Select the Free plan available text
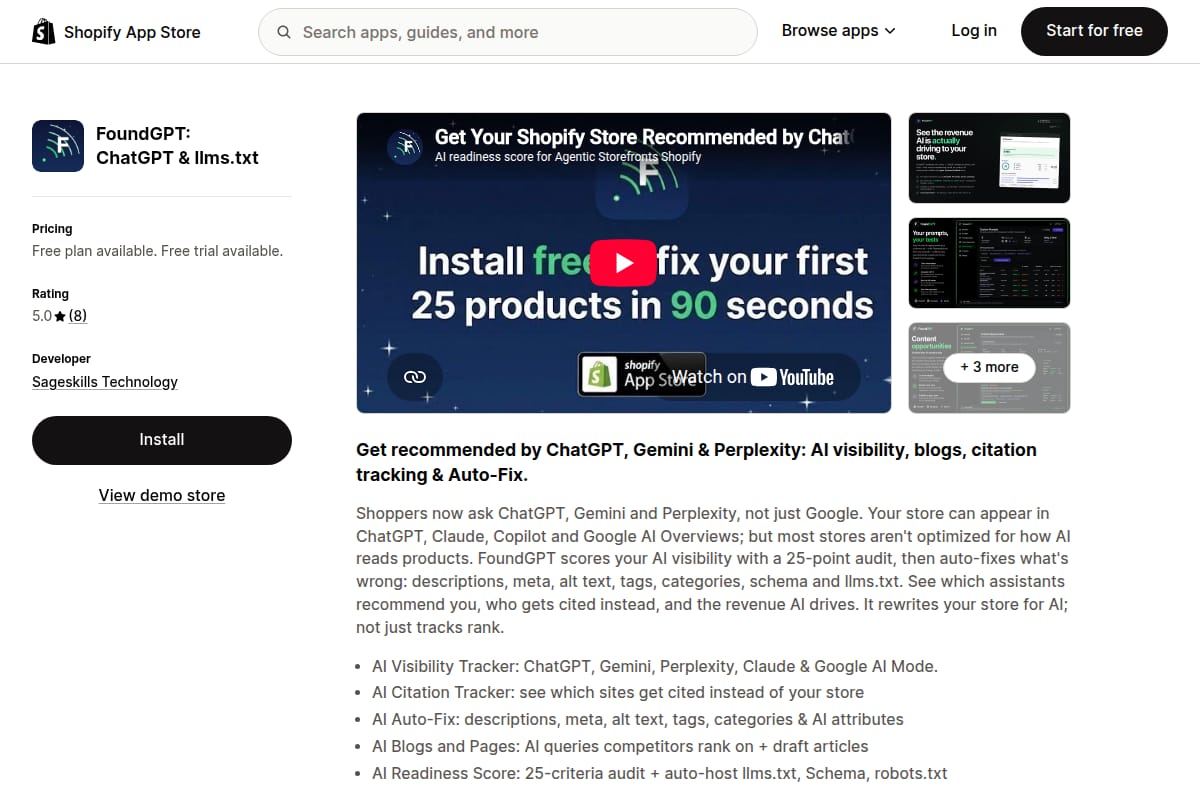Viewport: 1200px width, 800px height. [x=157, y=251]
